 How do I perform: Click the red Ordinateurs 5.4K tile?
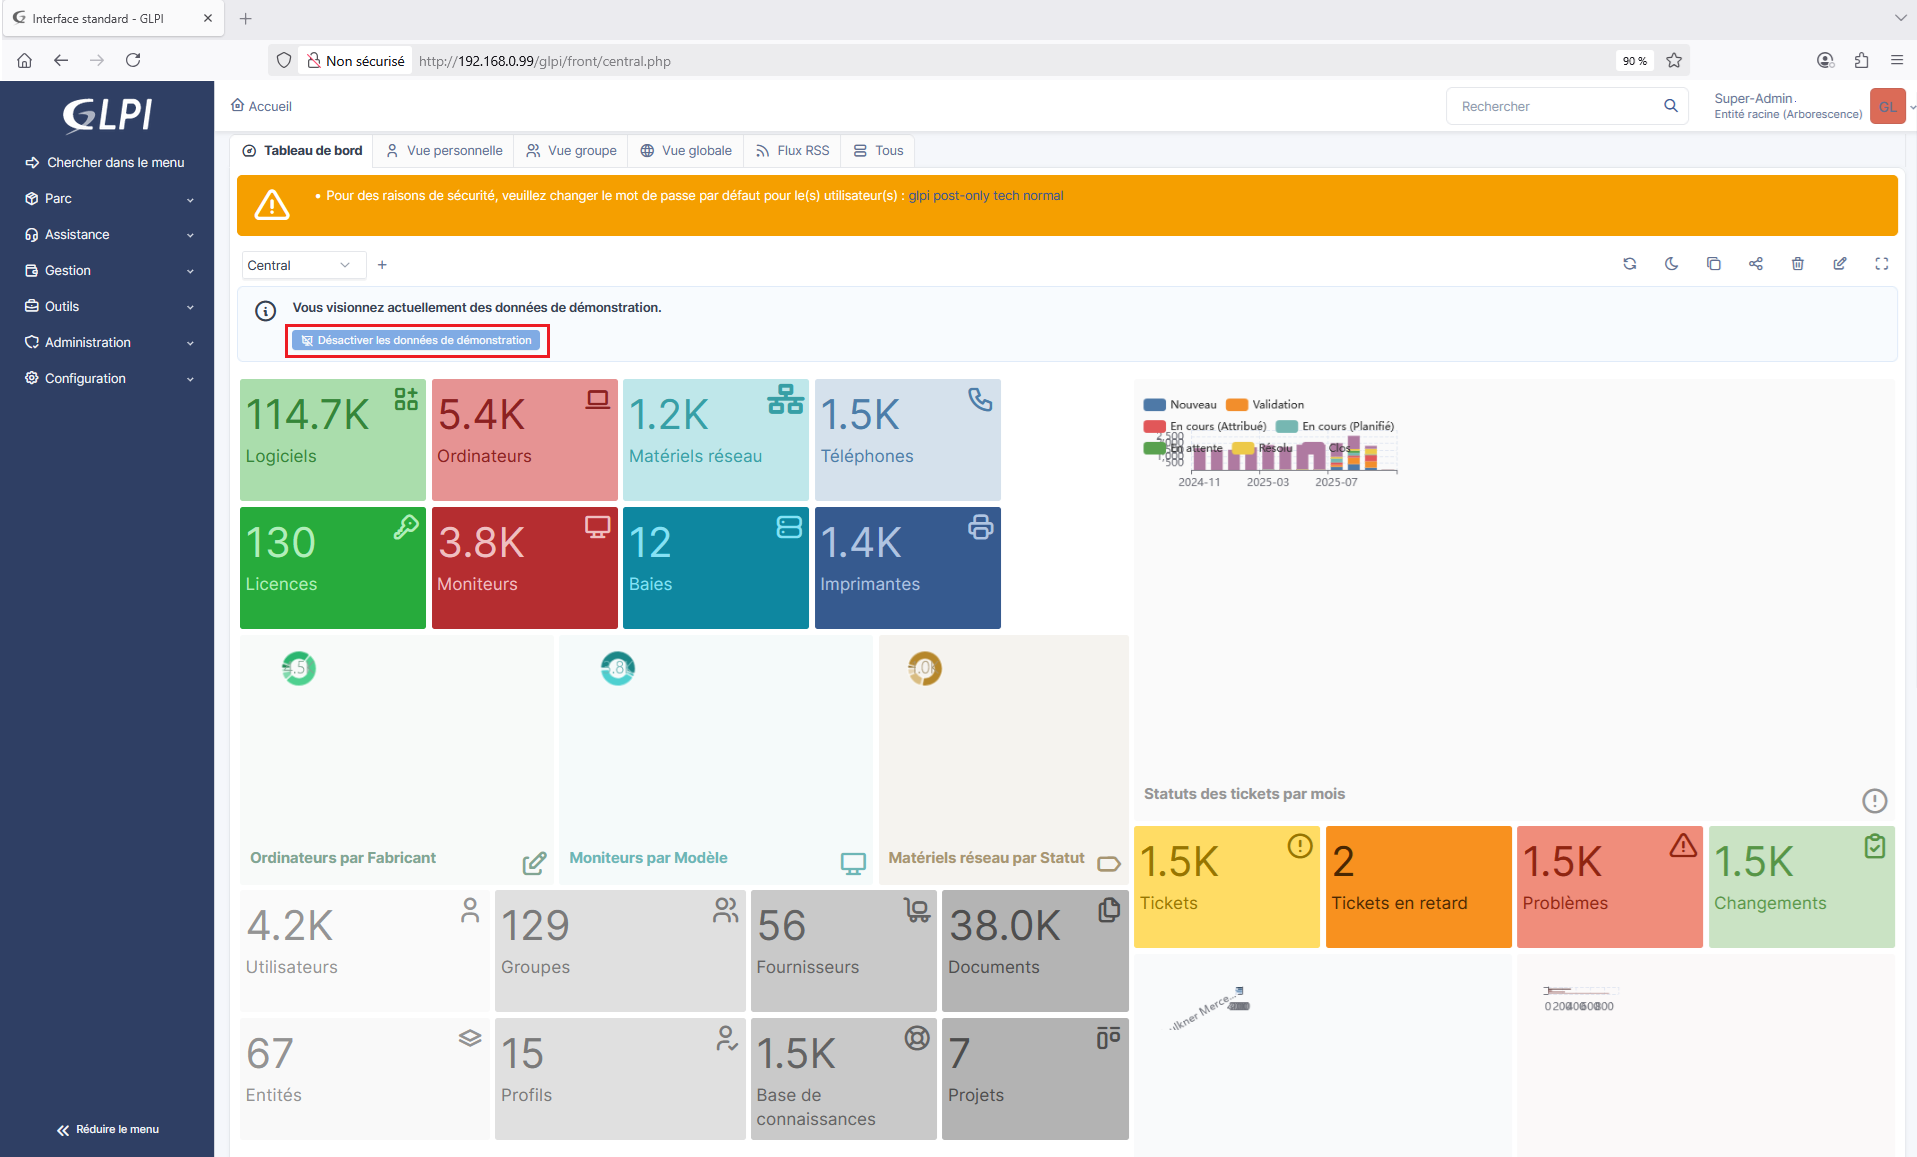[524, 440]
